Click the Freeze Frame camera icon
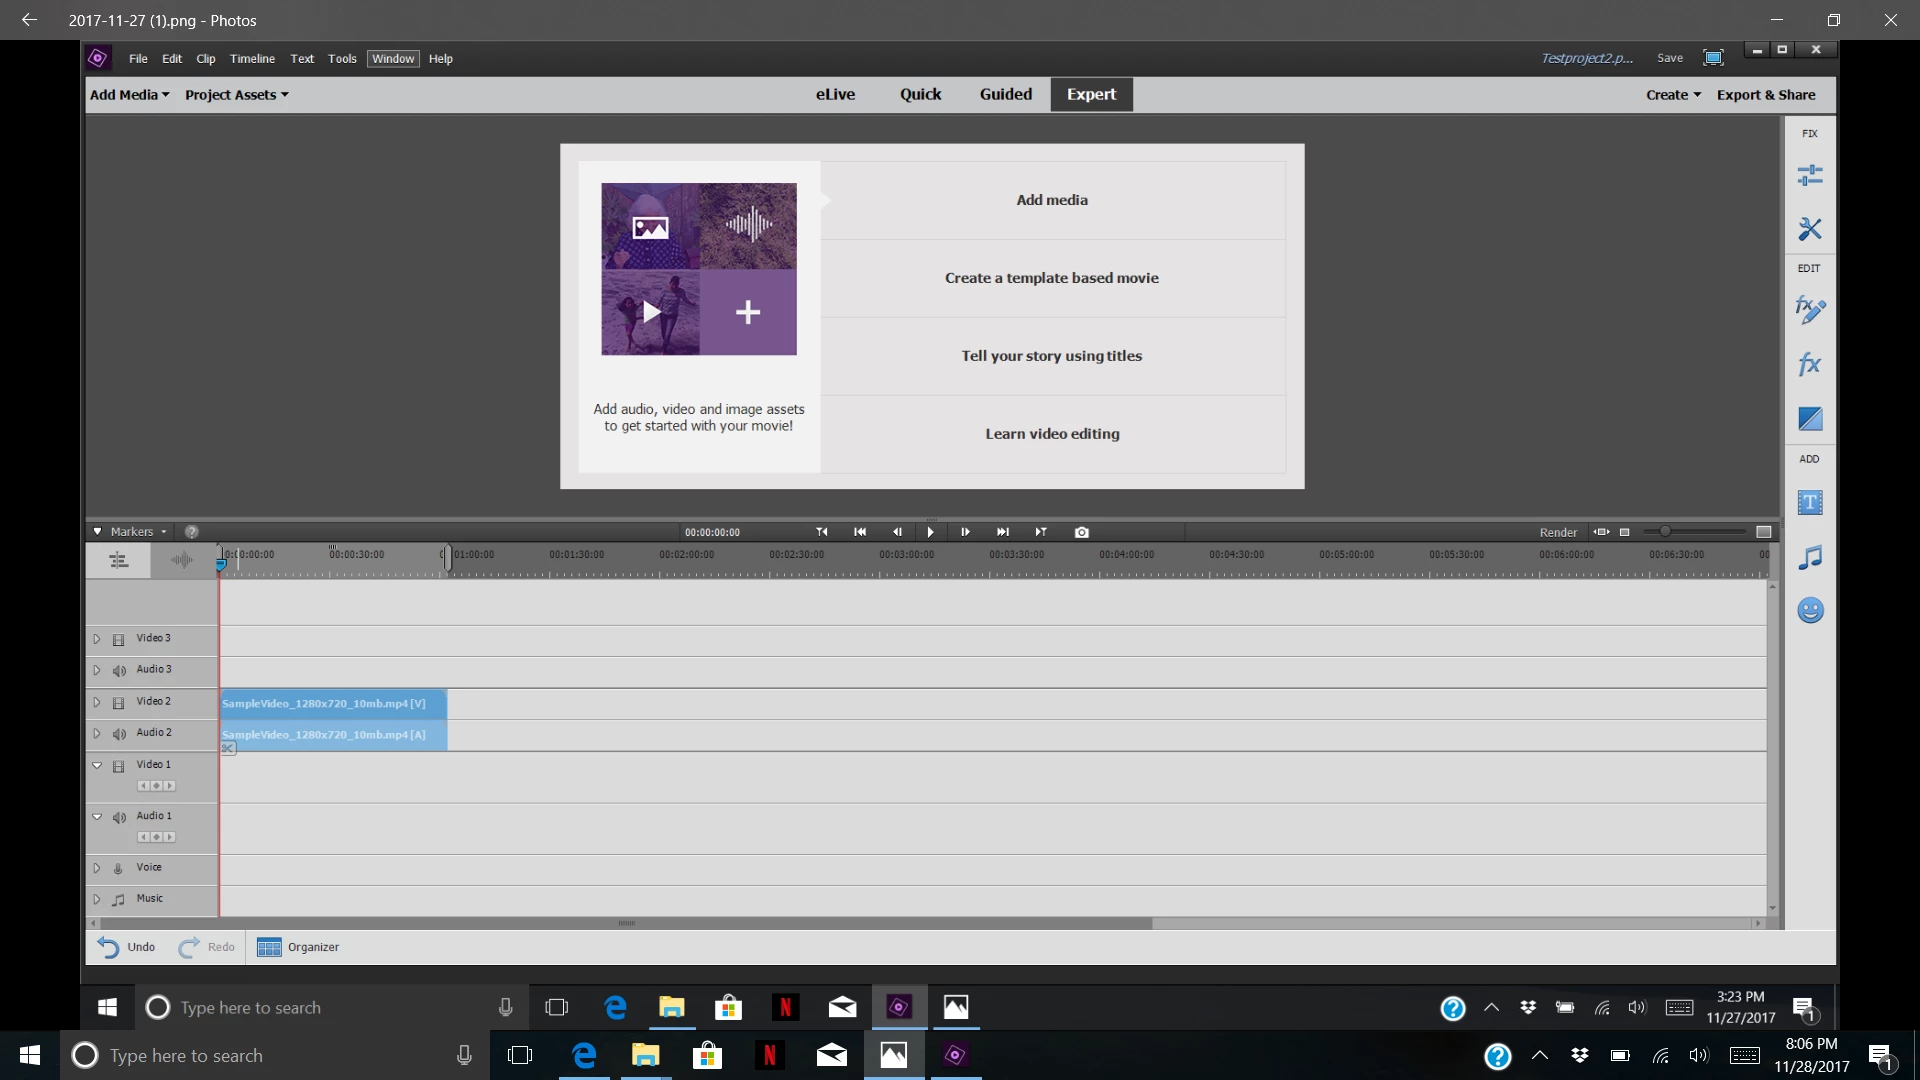Screen dimensions: 1920x1080 [1081, 532]
